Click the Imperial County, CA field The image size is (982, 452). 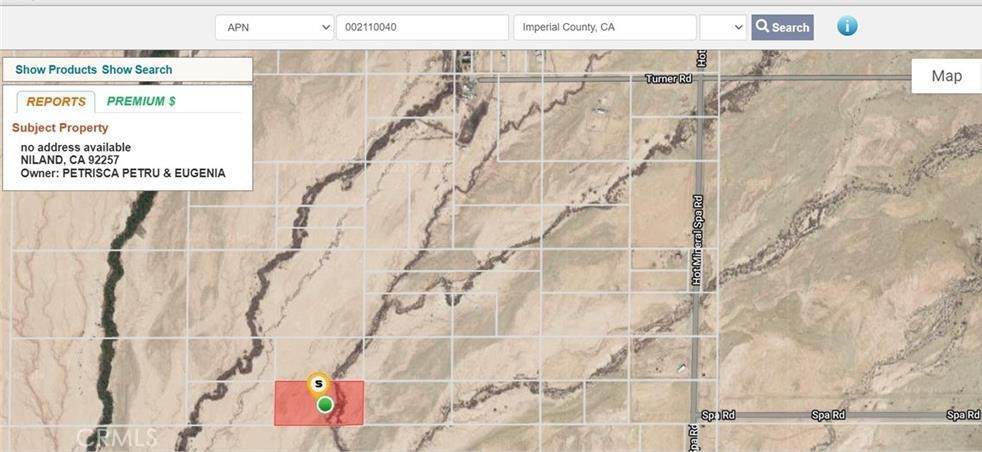[x=604, y=28]
